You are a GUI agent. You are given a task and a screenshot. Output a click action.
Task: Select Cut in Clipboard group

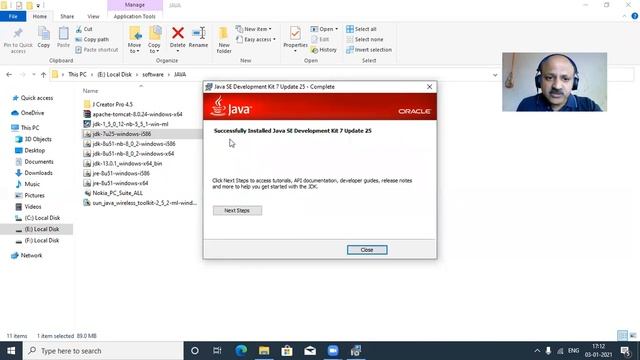[84, 29]
